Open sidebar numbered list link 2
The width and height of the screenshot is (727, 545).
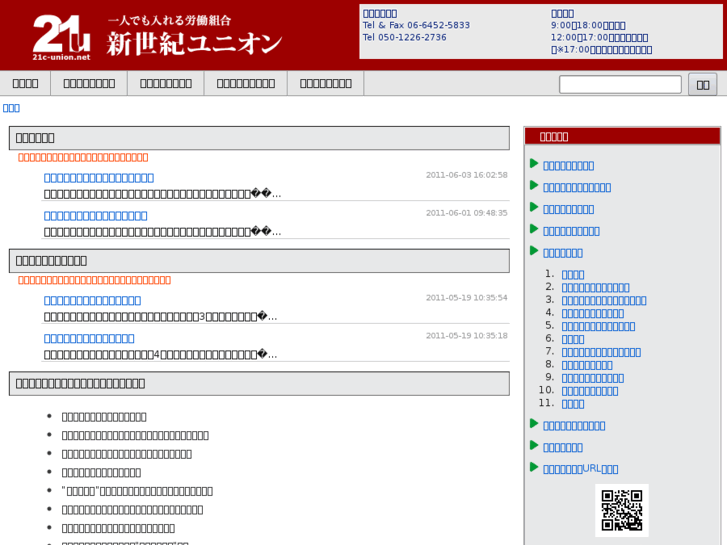[x=595, y=288]
